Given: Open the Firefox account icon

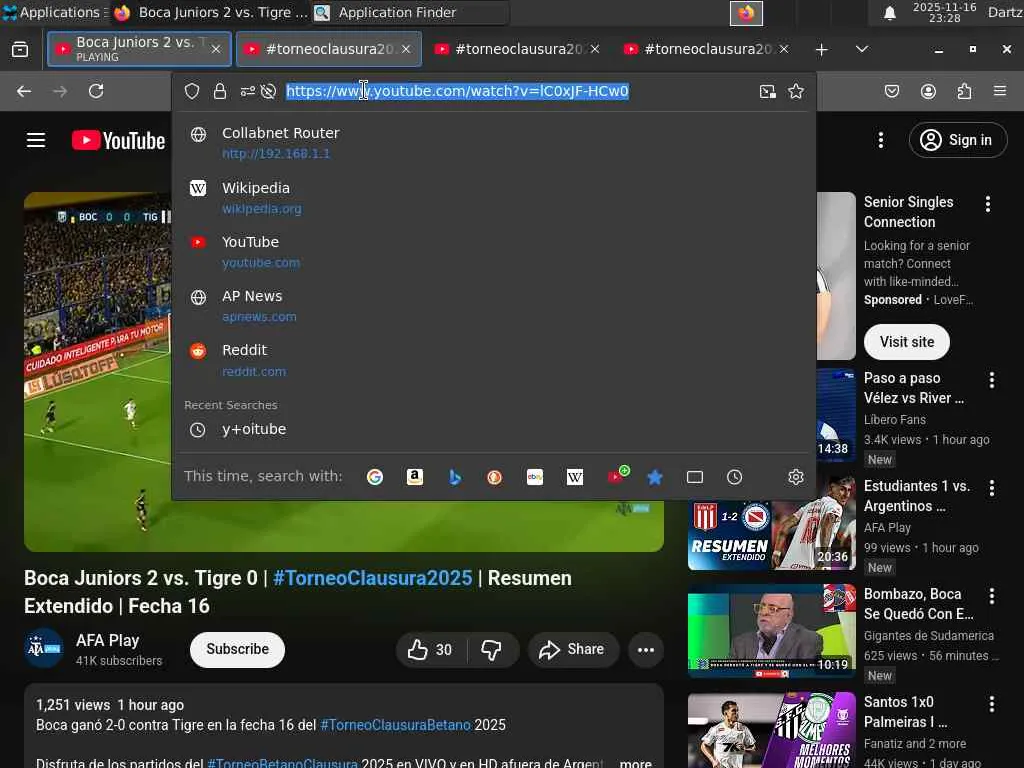Looking at the screenshot, I should pos(928,91).
